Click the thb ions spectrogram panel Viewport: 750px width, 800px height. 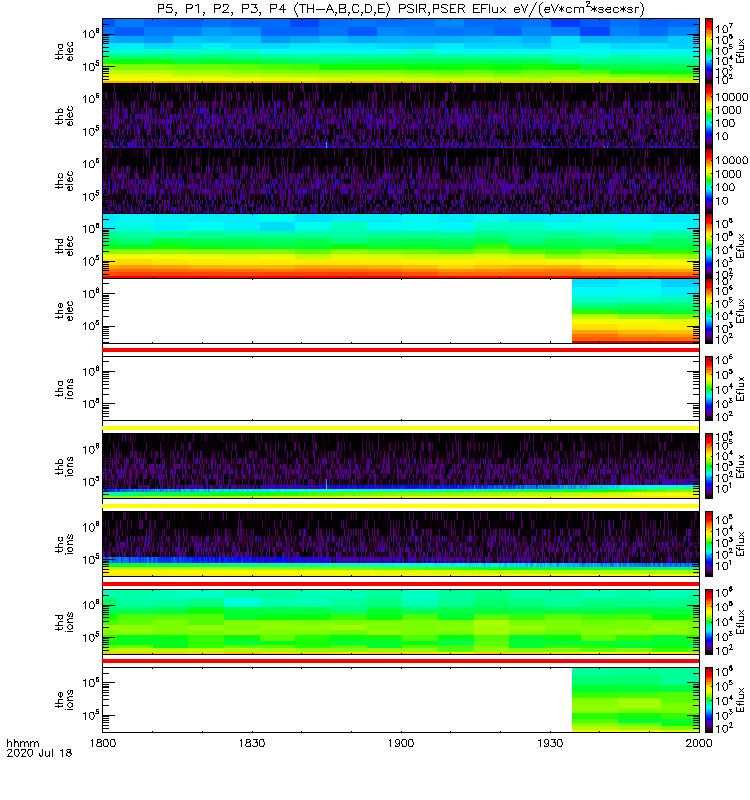coord(401,466)
